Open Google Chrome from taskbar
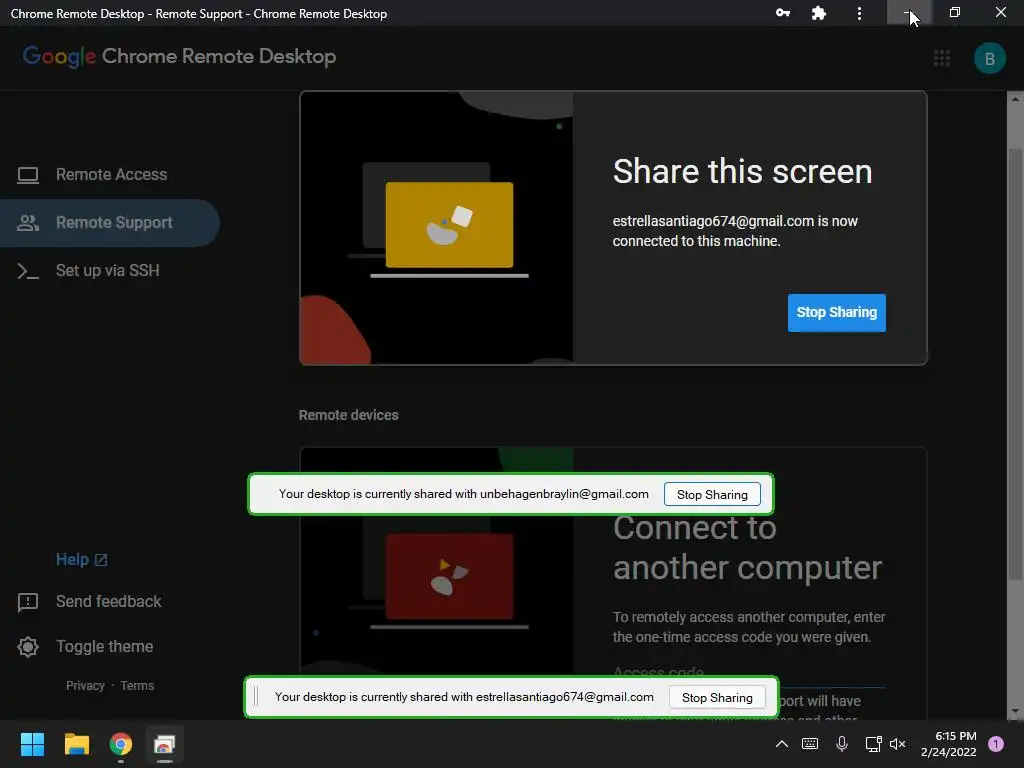This screenshot has width=1024, height=768. pyautogui.click(x=121, y=744)
